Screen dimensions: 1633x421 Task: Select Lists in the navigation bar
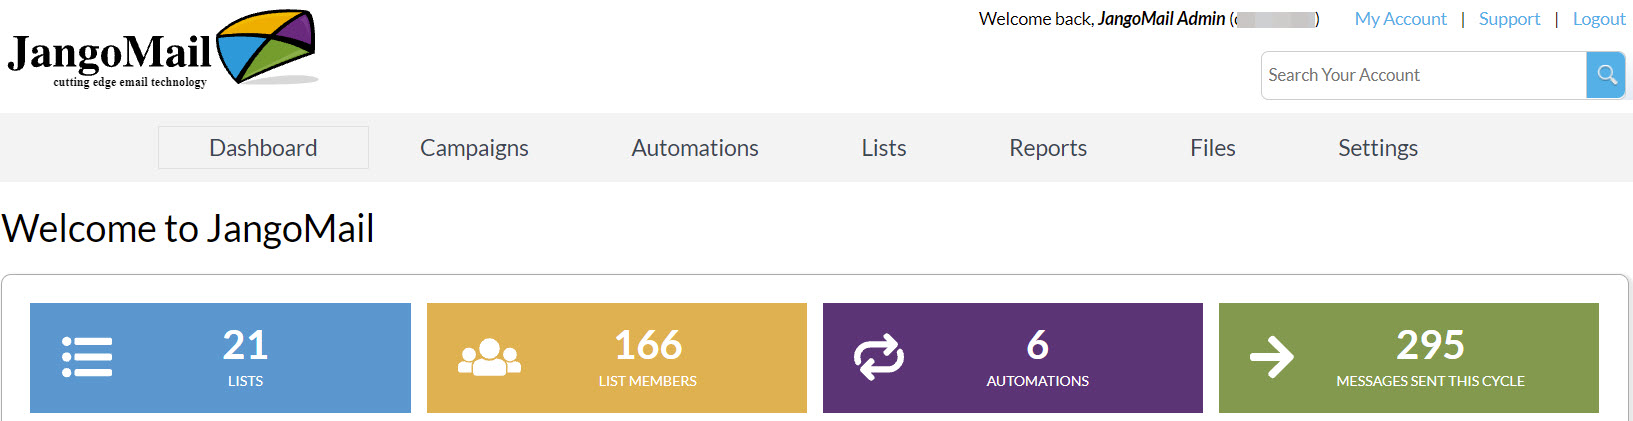[884, 148]
